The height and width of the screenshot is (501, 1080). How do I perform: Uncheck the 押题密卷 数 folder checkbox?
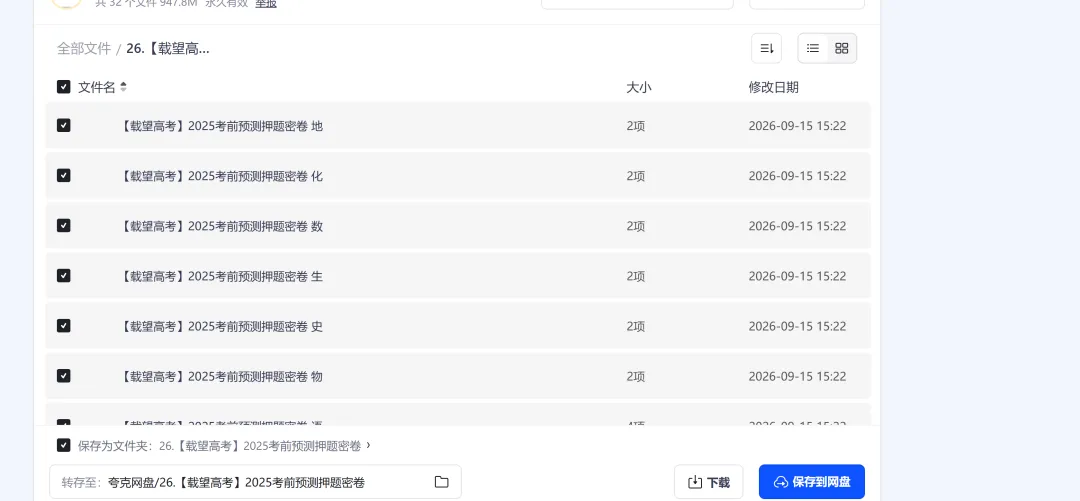coord(63,225)
